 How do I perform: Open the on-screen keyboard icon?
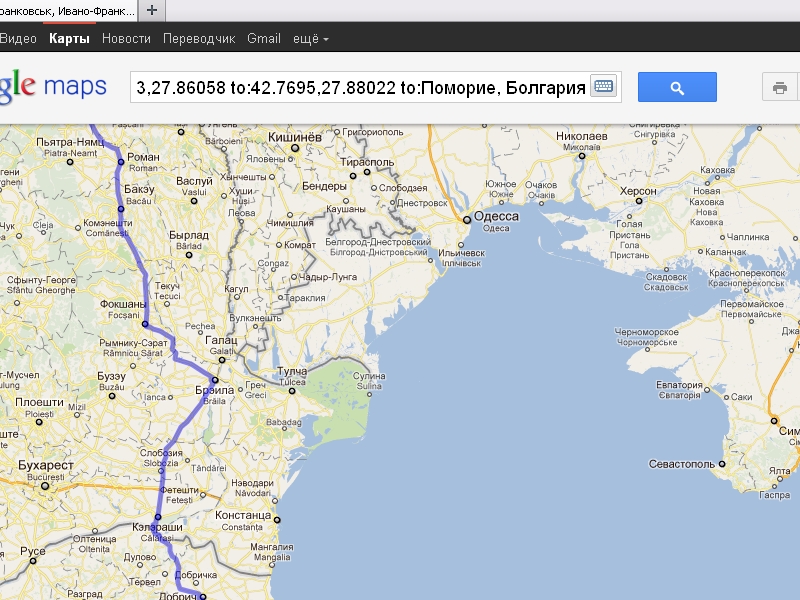[603, 87]
